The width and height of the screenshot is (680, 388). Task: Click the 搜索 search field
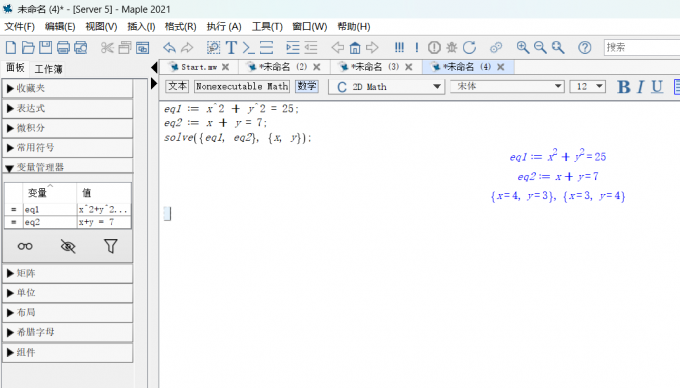[x=642, y=47]
